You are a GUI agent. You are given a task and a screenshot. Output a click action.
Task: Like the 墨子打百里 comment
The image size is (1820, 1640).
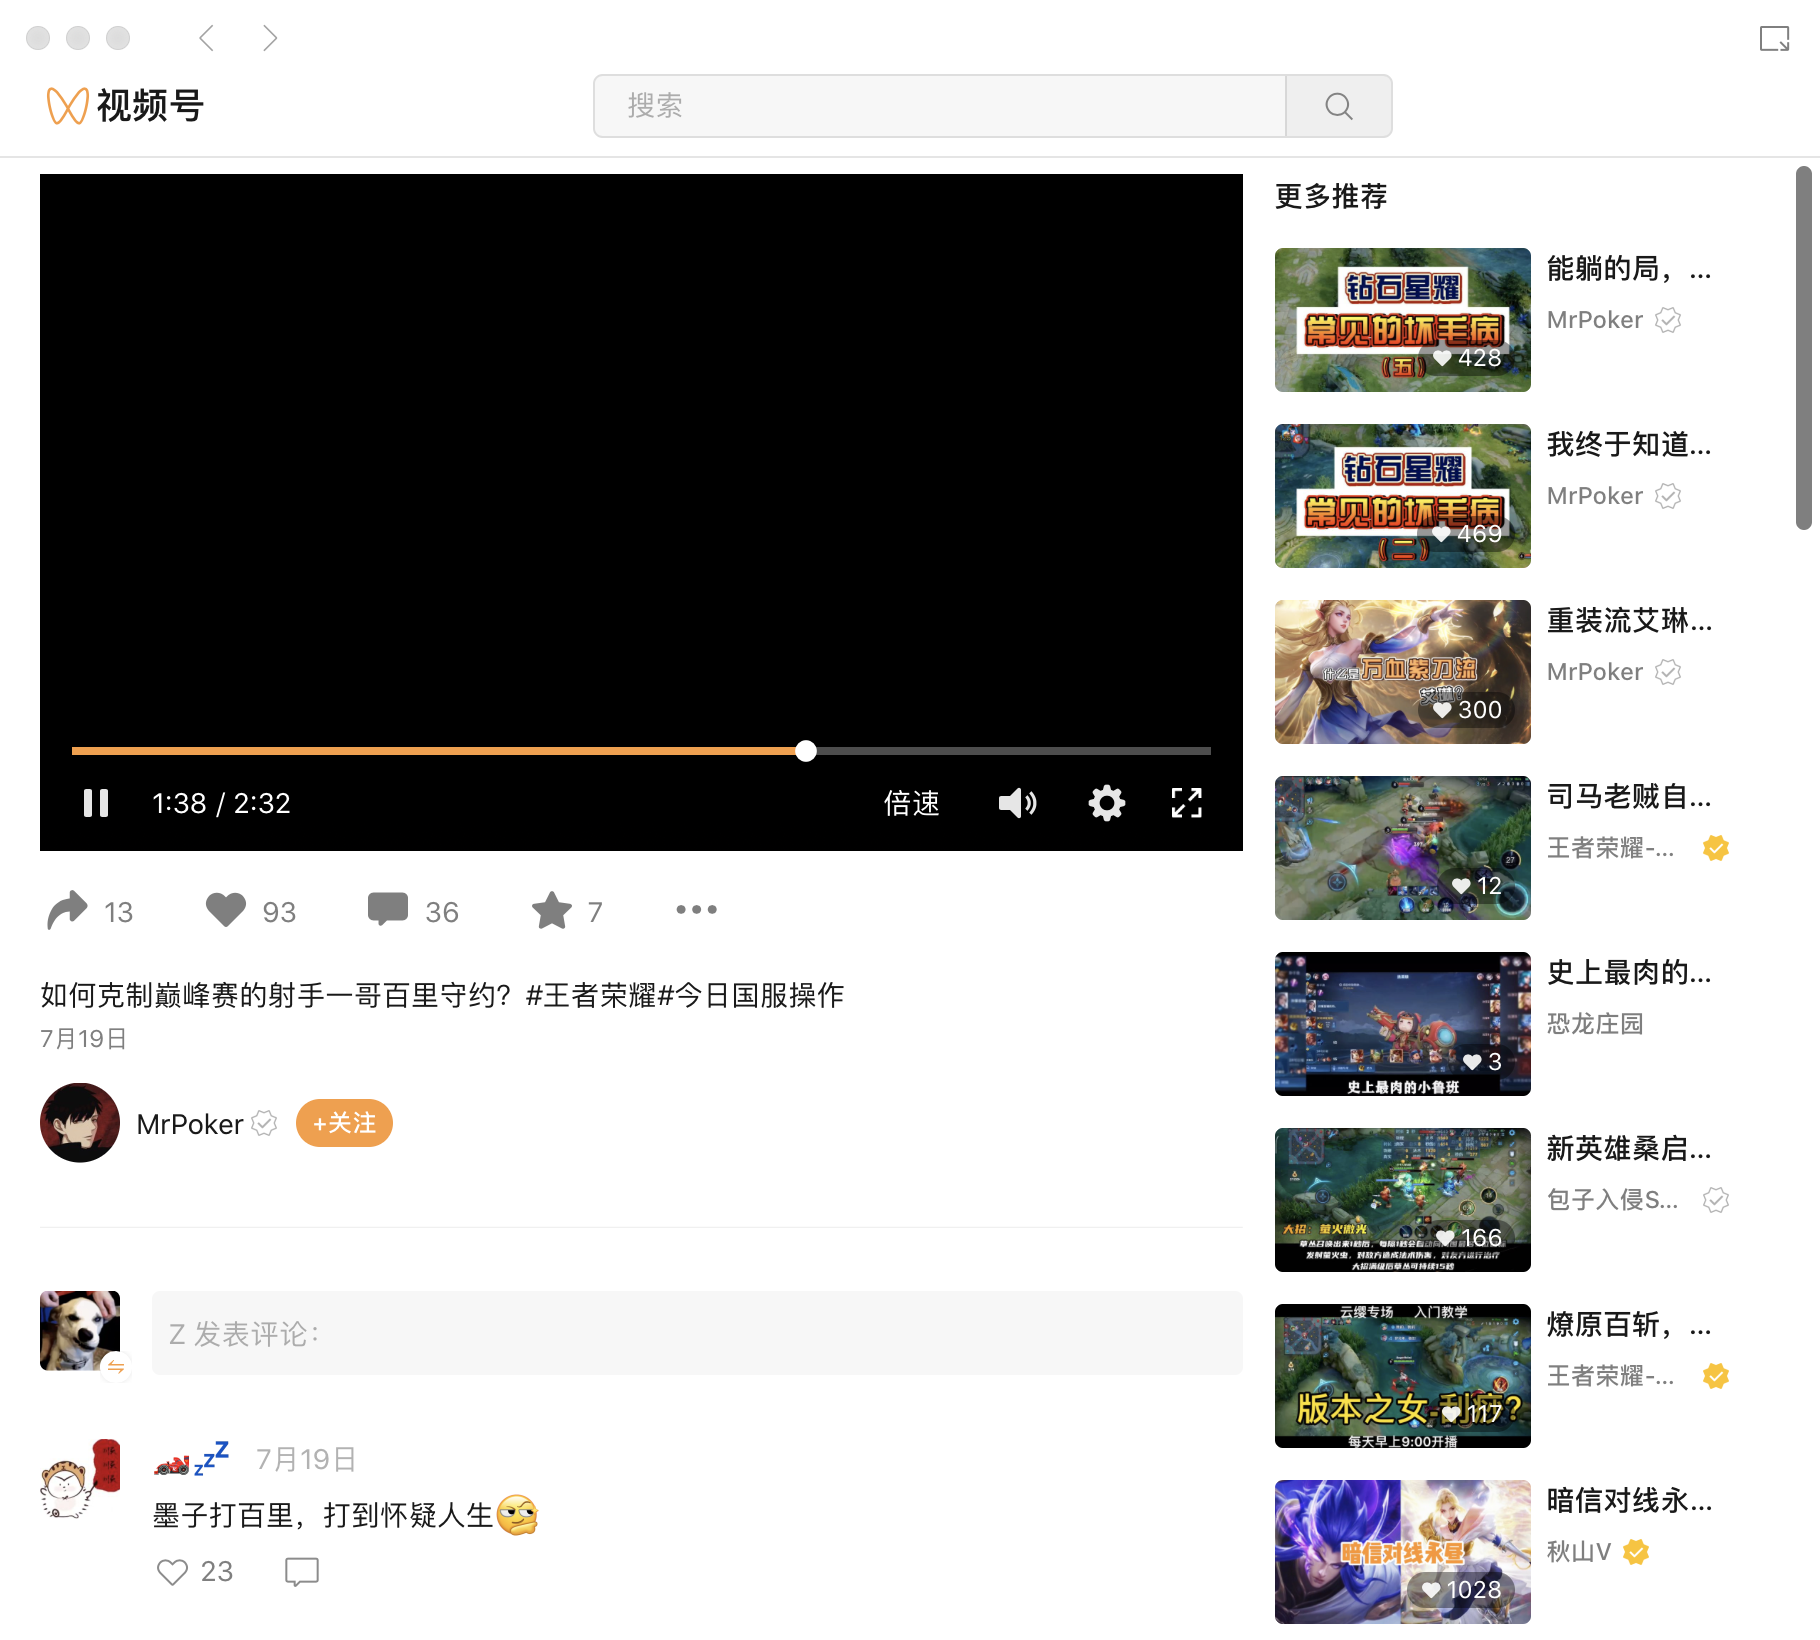pyautogui.click(x=172, y=1572)
